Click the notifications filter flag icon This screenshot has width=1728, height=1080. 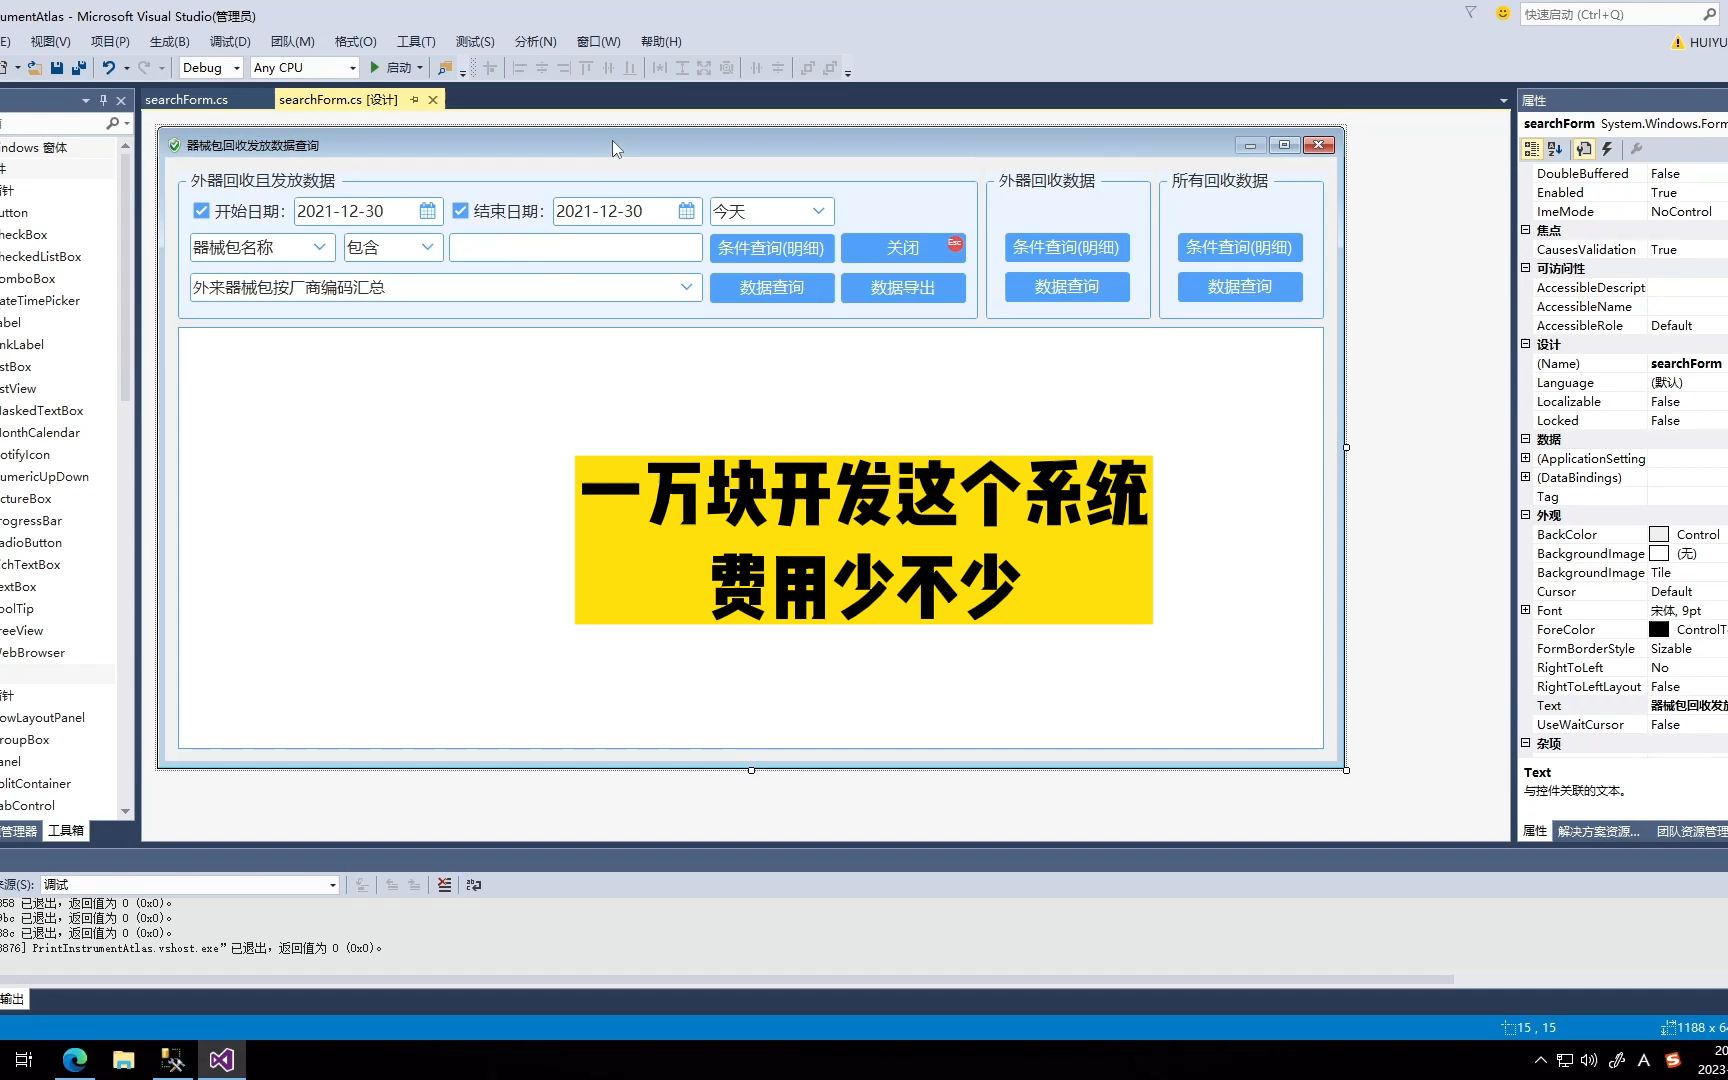point(1470,13)
